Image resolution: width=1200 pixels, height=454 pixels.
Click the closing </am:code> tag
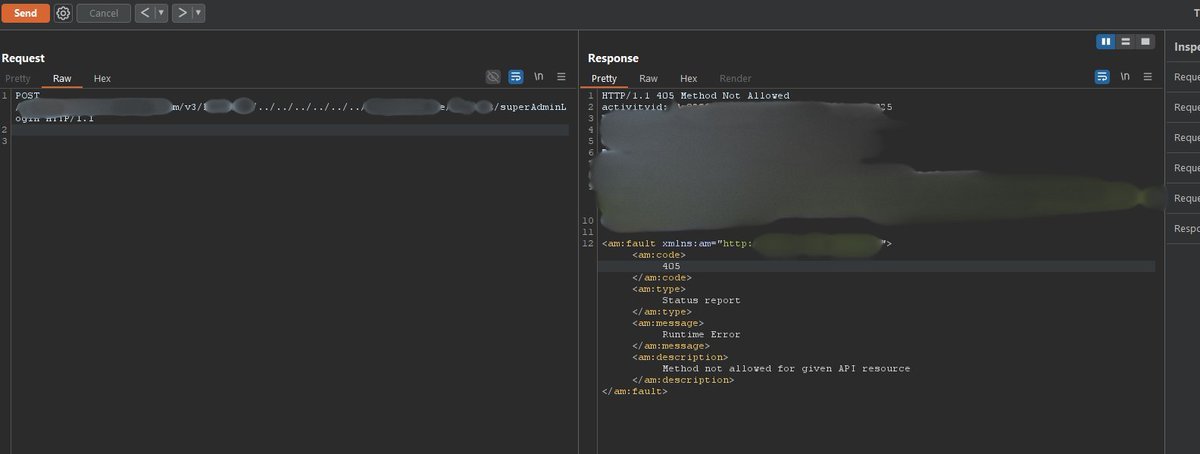(662, 277)
